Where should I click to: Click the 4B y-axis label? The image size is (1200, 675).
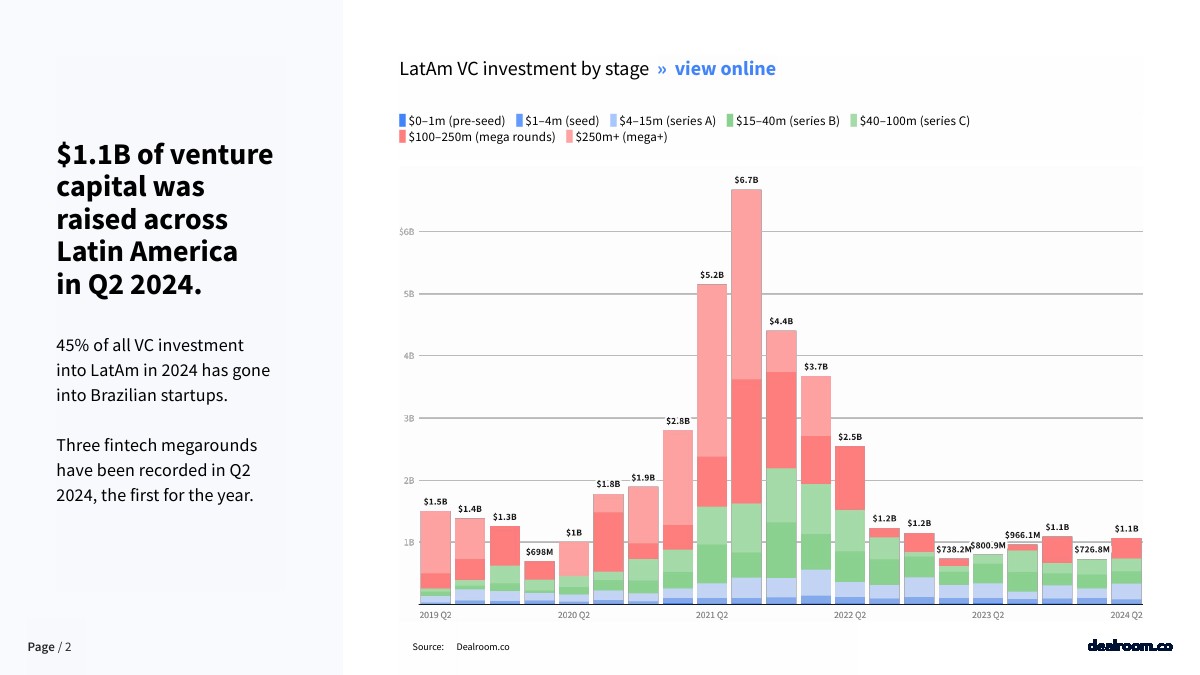coord(408,356)
